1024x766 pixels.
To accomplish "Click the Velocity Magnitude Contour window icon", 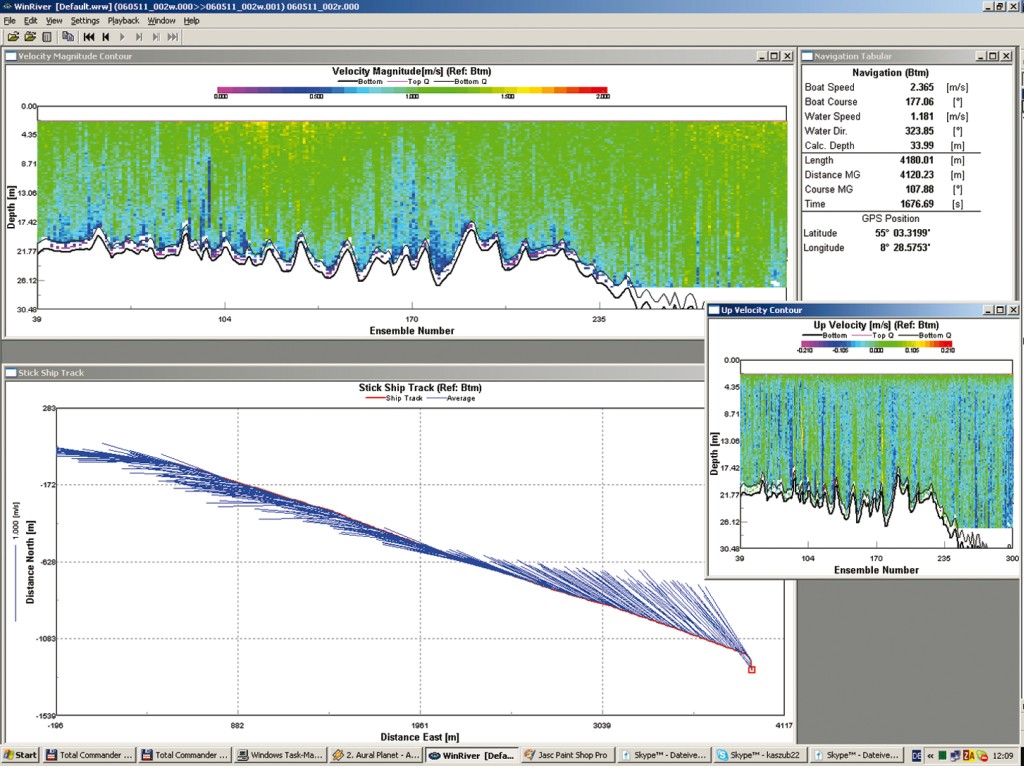I will (x=11, y=57).
